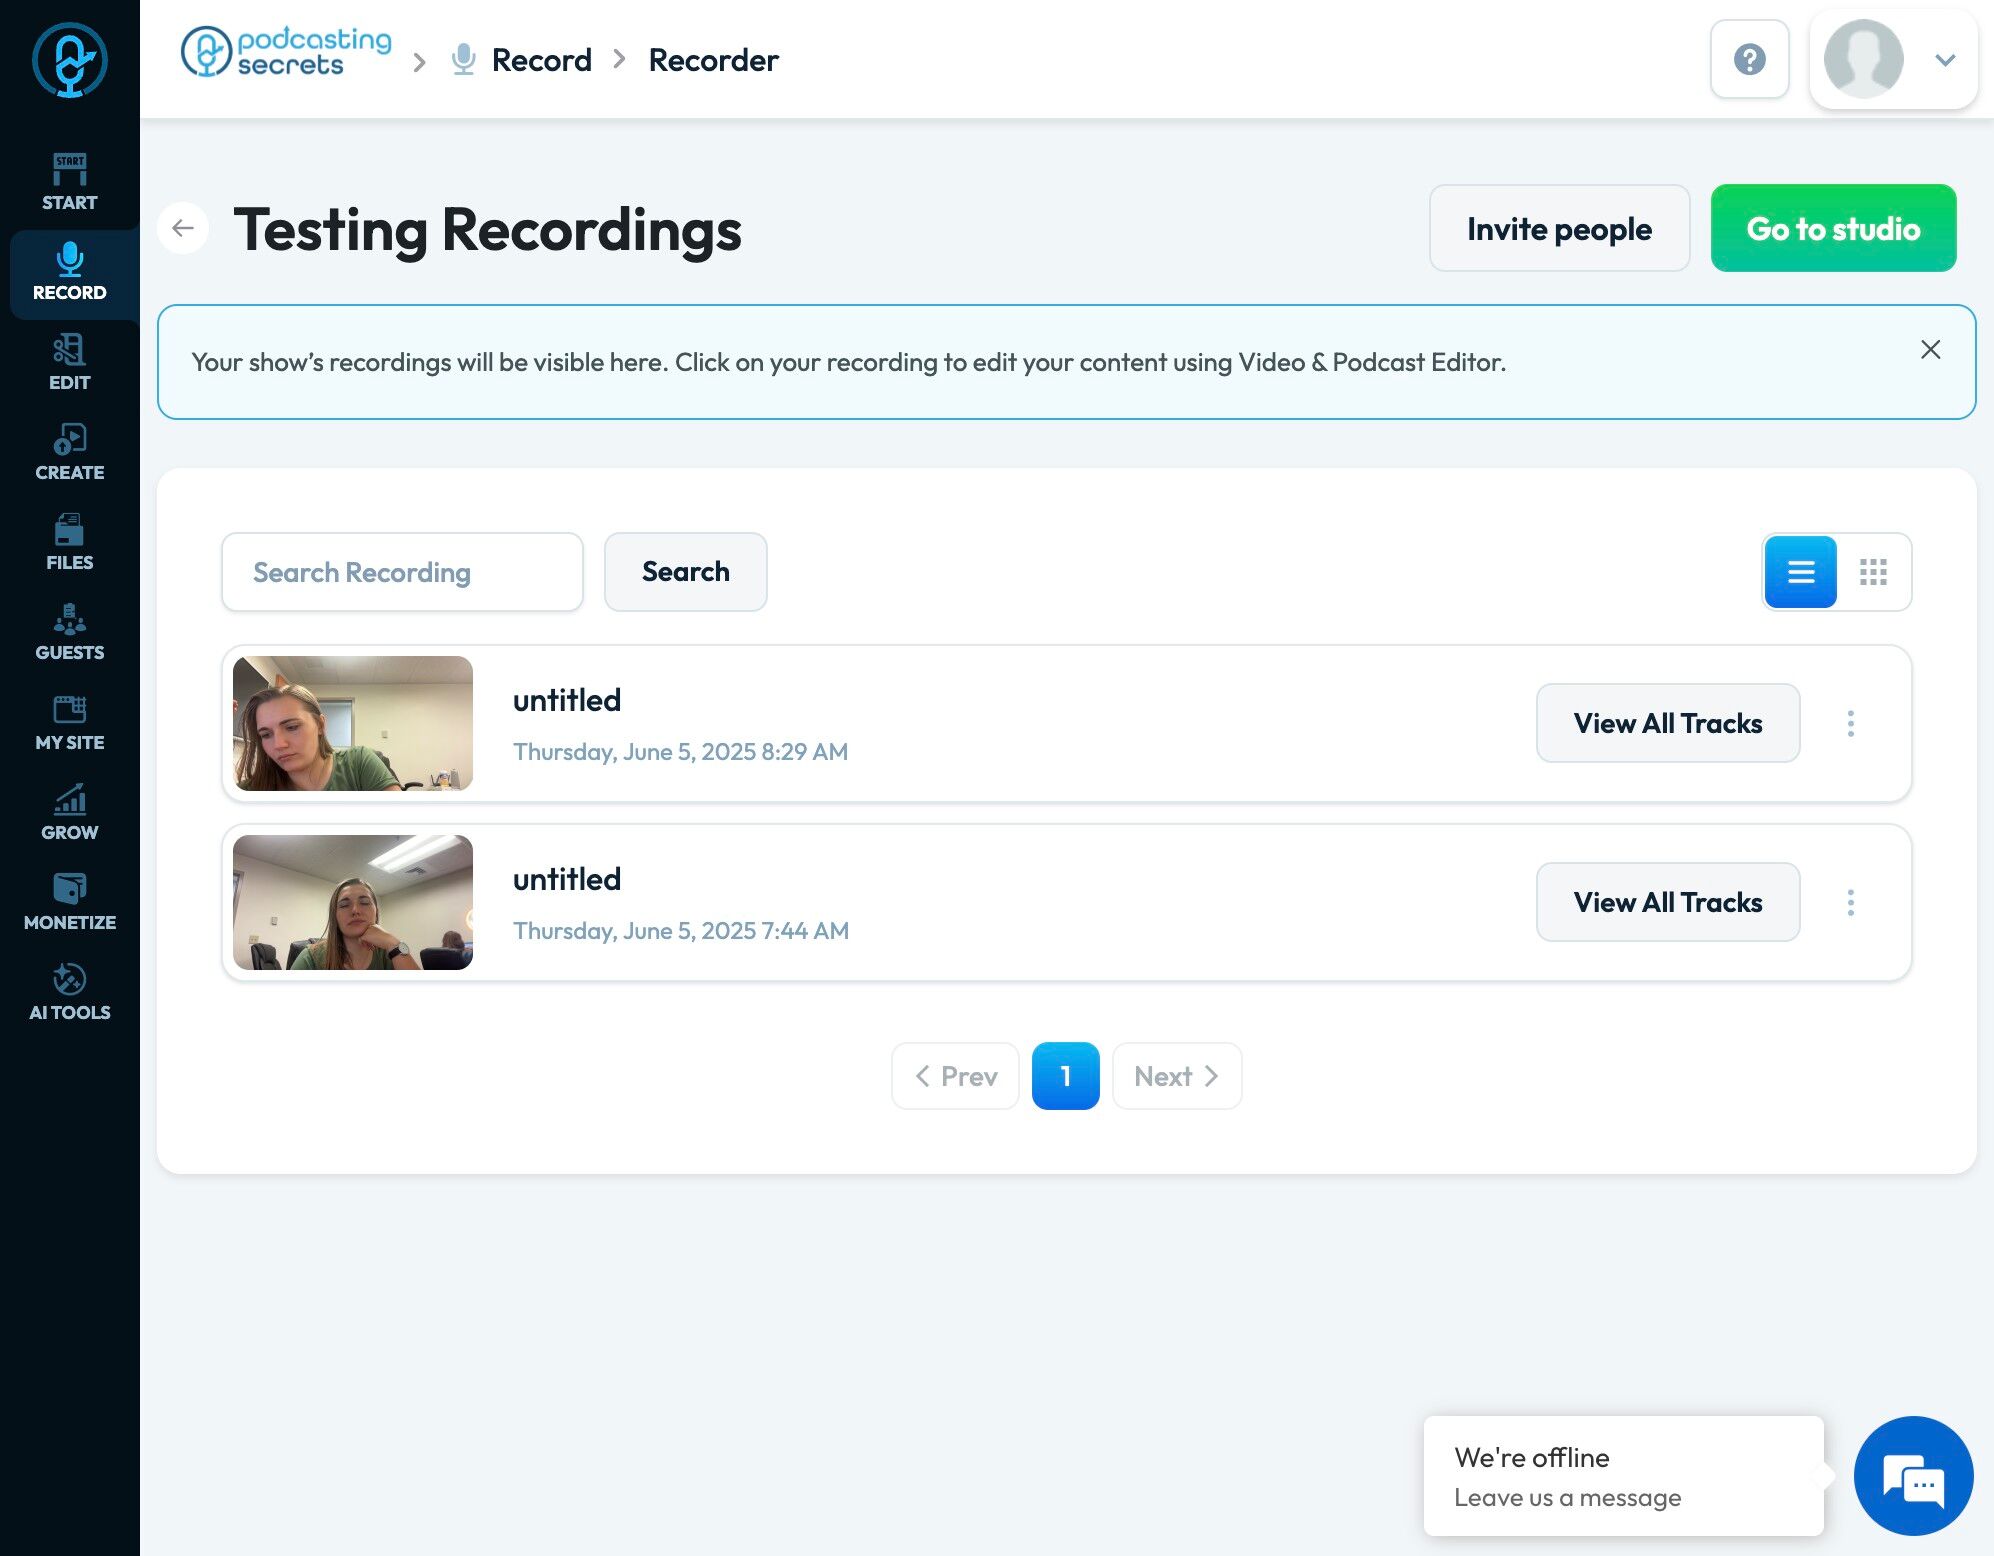Open the 7:44 AM recording thumbnail
The width and height of the screenshot is (1994, 1556).
pyautogui.click(x=352, y=902)
